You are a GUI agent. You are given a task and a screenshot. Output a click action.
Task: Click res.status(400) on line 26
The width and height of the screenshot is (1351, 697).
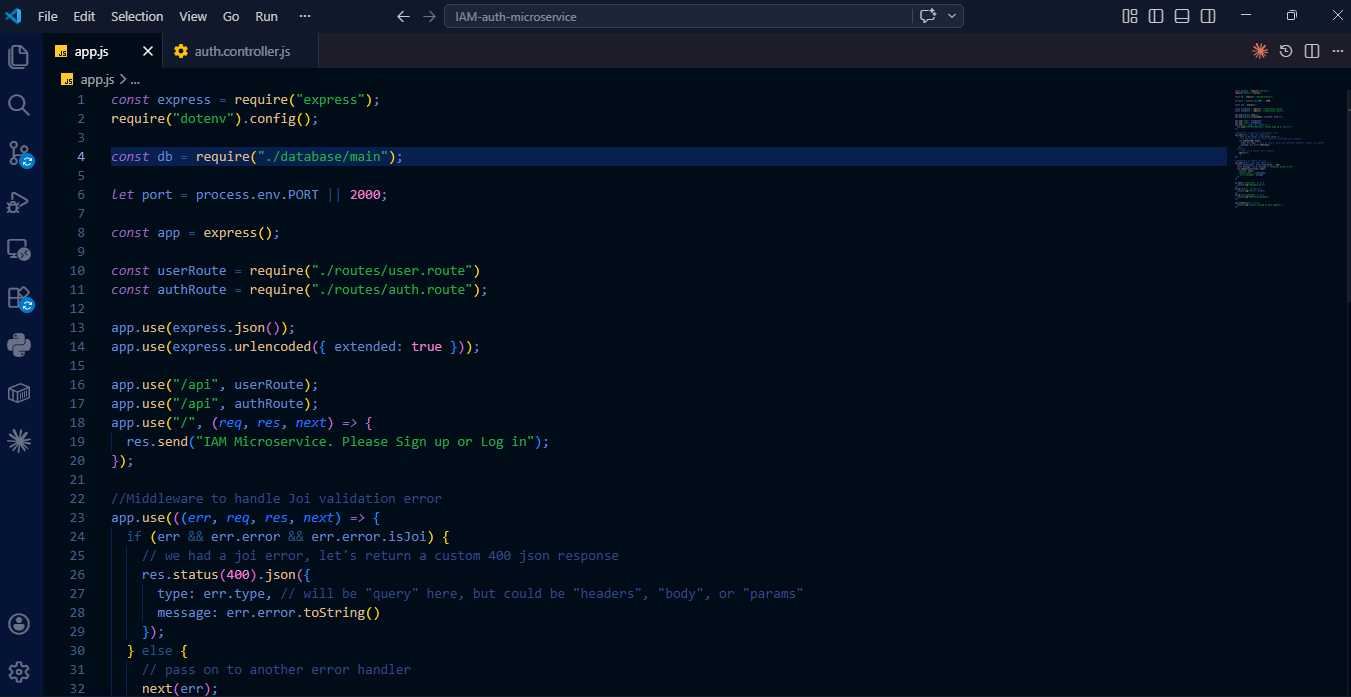pos(199,575)
